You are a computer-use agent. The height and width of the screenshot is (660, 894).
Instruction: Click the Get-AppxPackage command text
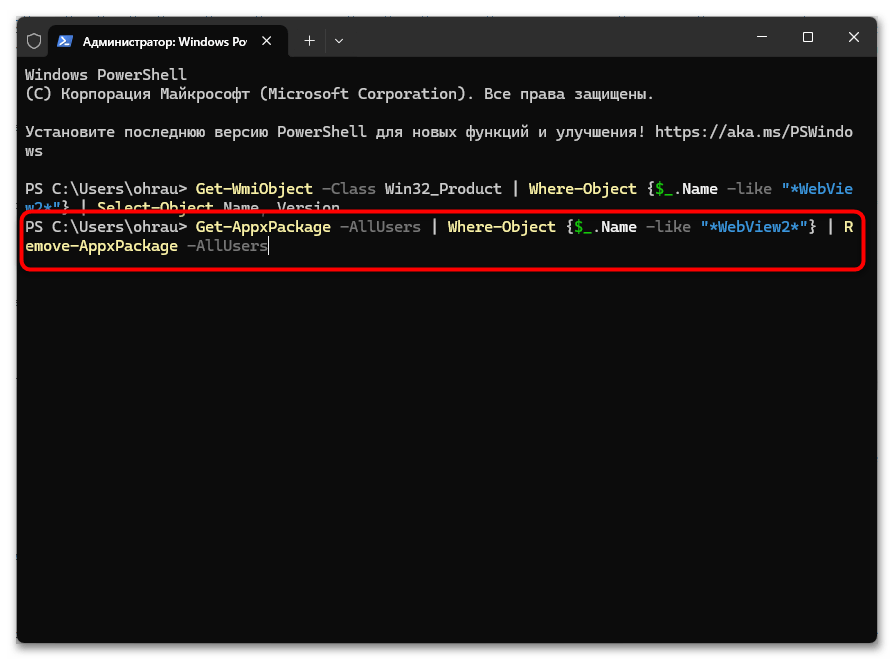point(263,227)
